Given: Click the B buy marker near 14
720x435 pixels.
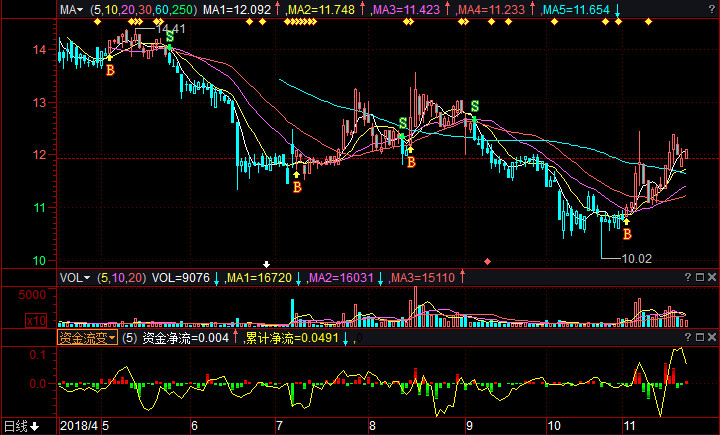Looking at the screenshot, I should 110,70.
